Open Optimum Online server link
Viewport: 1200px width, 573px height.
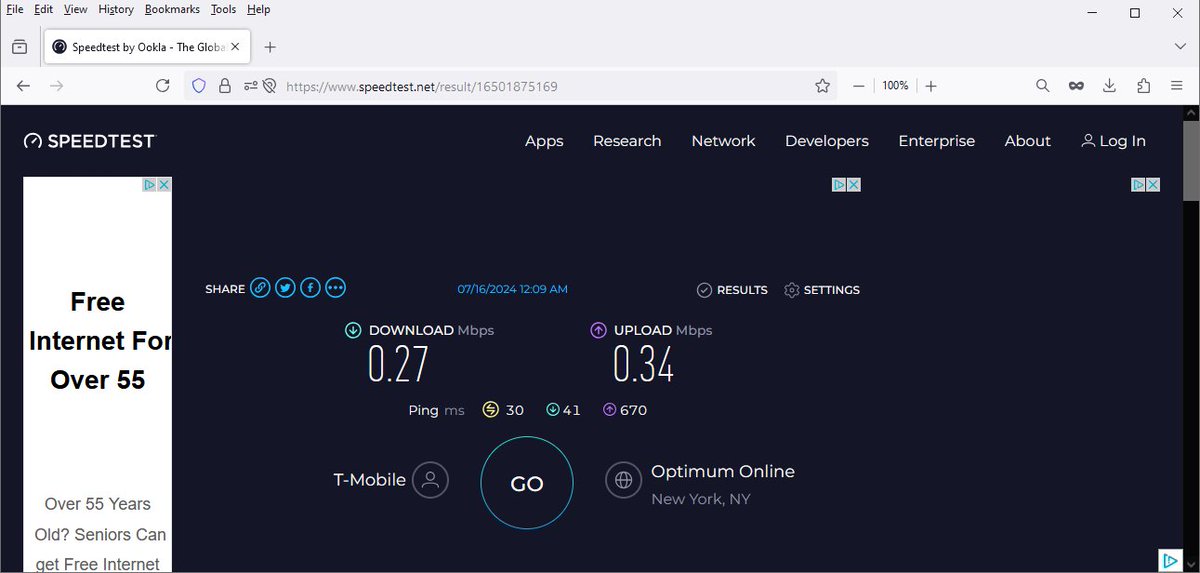pos(723,471)
